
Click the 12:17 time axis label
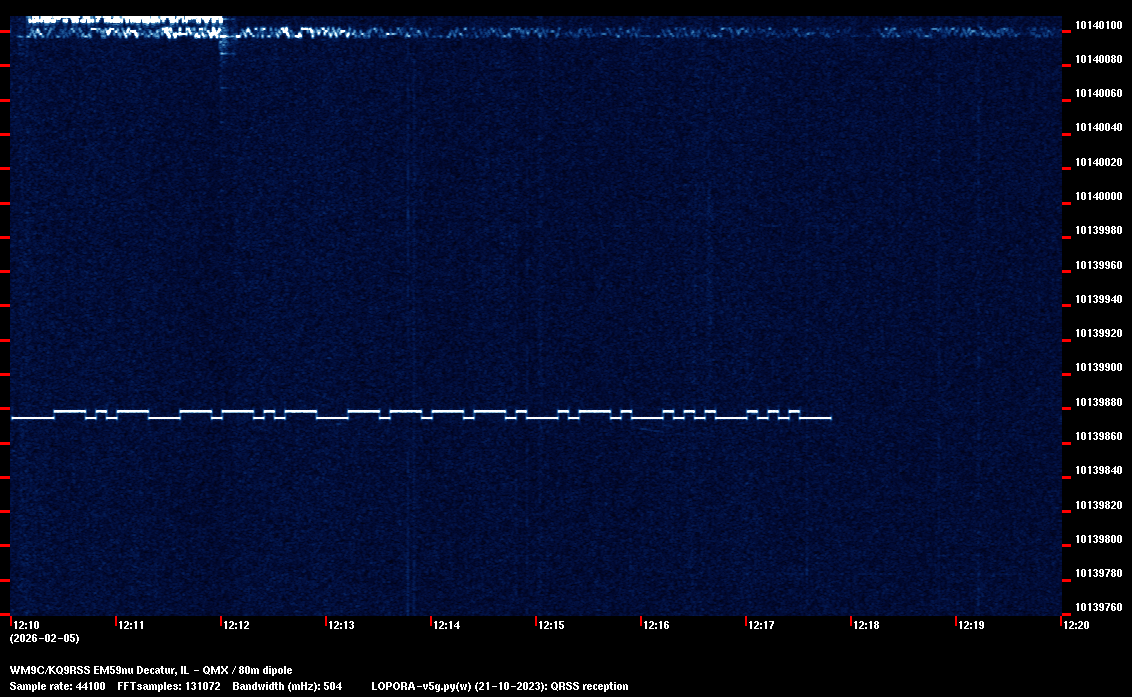tap(761, 626)
